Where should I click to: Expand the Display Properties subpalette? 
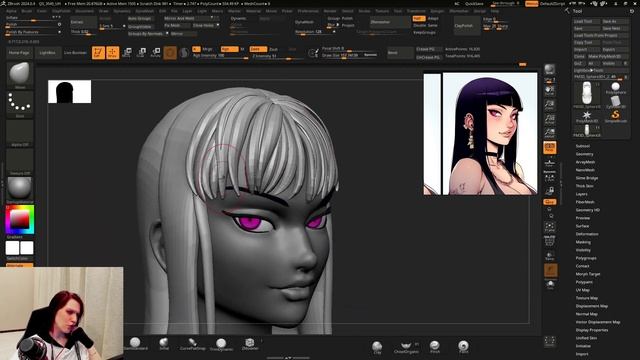(x=592, y=330)
